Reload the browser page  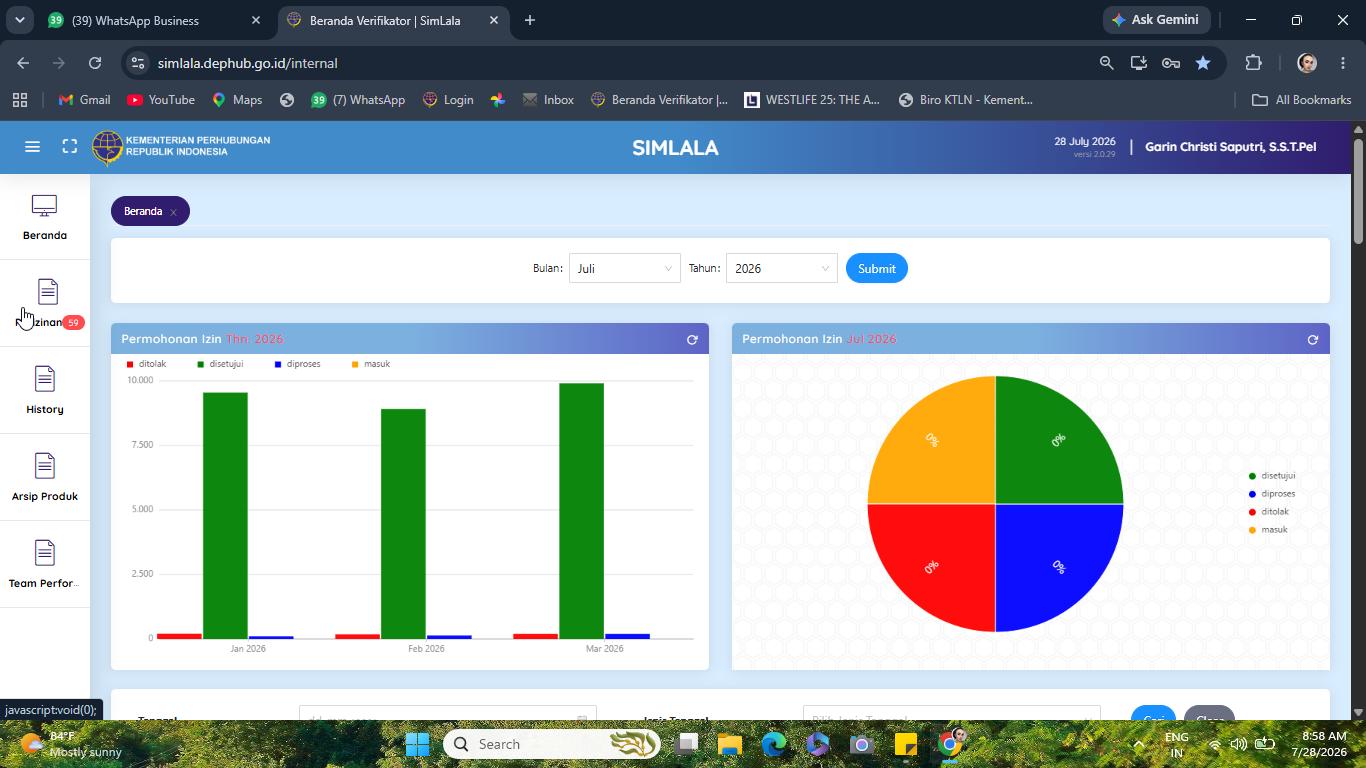coord(95,63)
